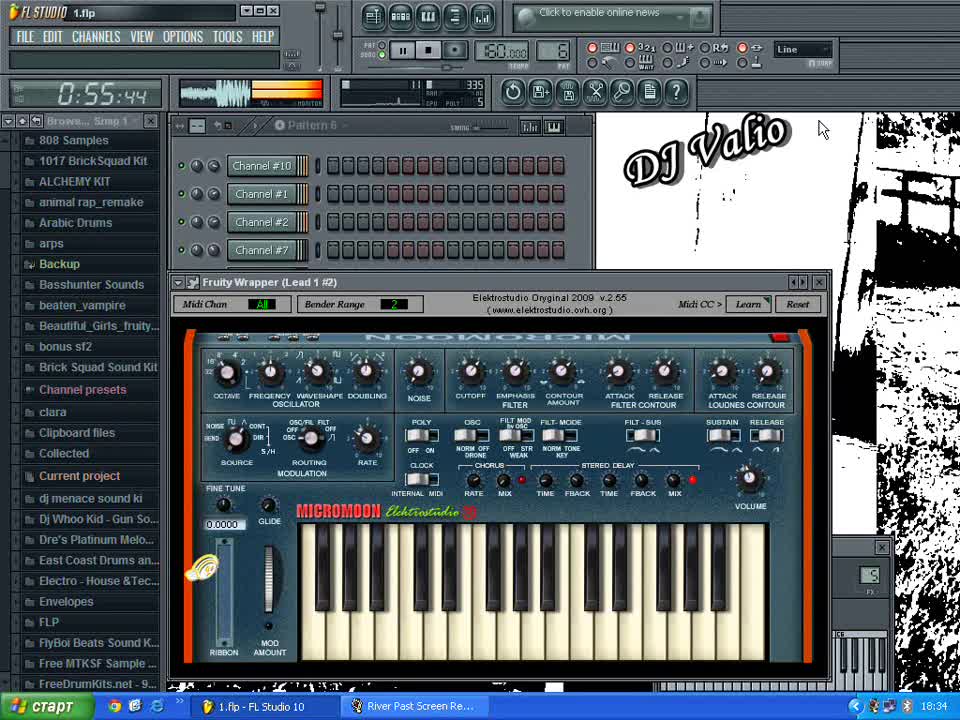Toggle the browser view icon
960x720 pixels.
[x=455, y=17]
